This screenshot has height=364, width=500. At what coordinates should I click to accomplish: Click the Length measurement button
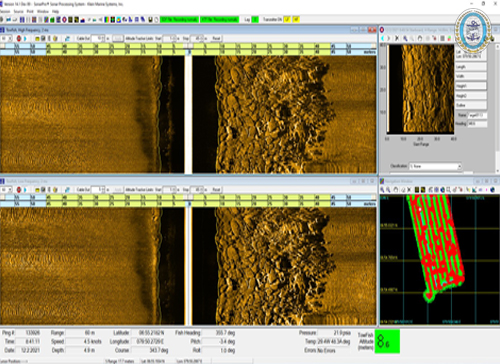(471, 67)
